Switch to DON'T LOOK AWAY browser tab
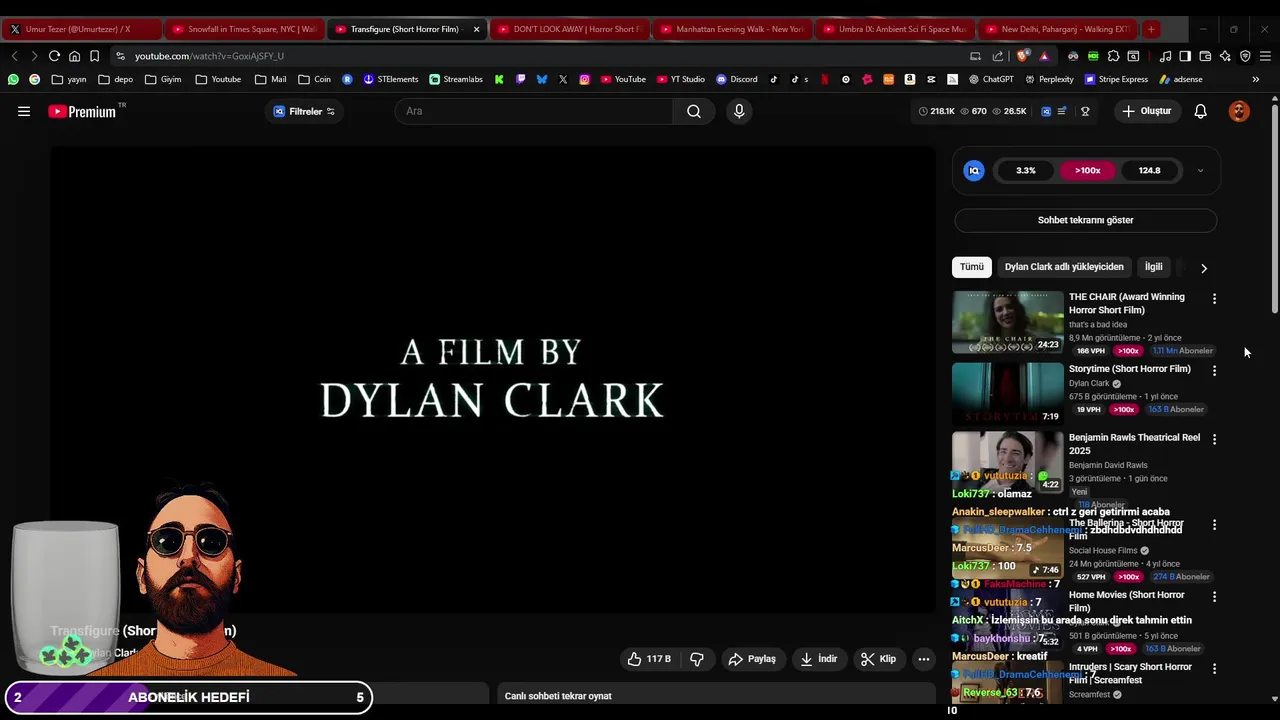 (568, 29)
